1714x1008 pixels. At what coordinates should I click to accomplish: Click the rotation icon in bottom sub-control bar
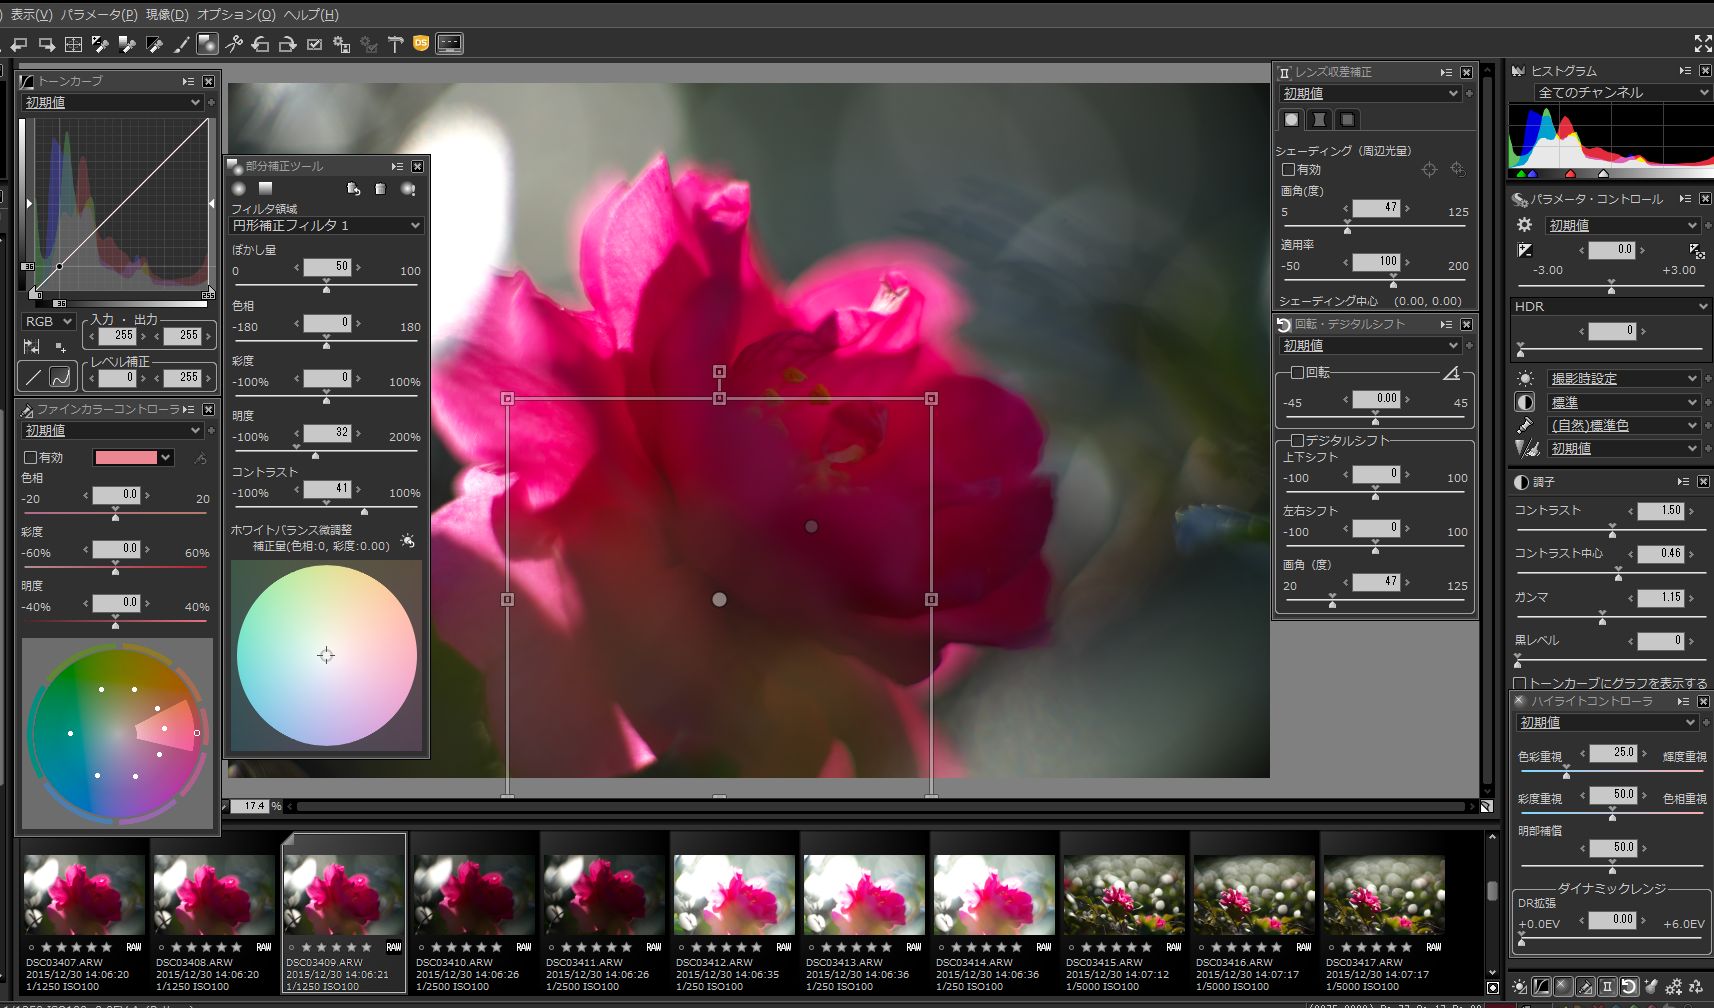pos(1629,987)
